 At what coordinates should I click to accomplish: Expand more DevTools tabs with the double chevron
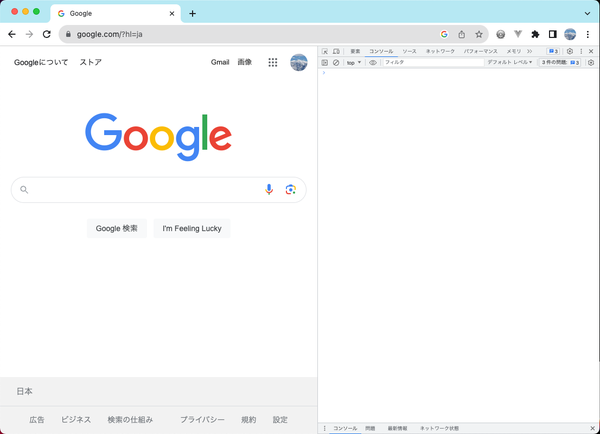(530, 51)
